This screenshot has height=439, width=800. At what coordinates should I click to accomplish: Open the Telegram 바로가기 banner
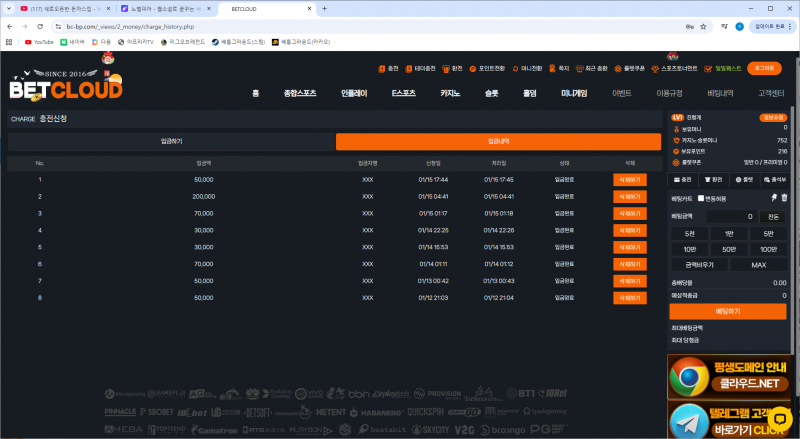pos(733,420)
